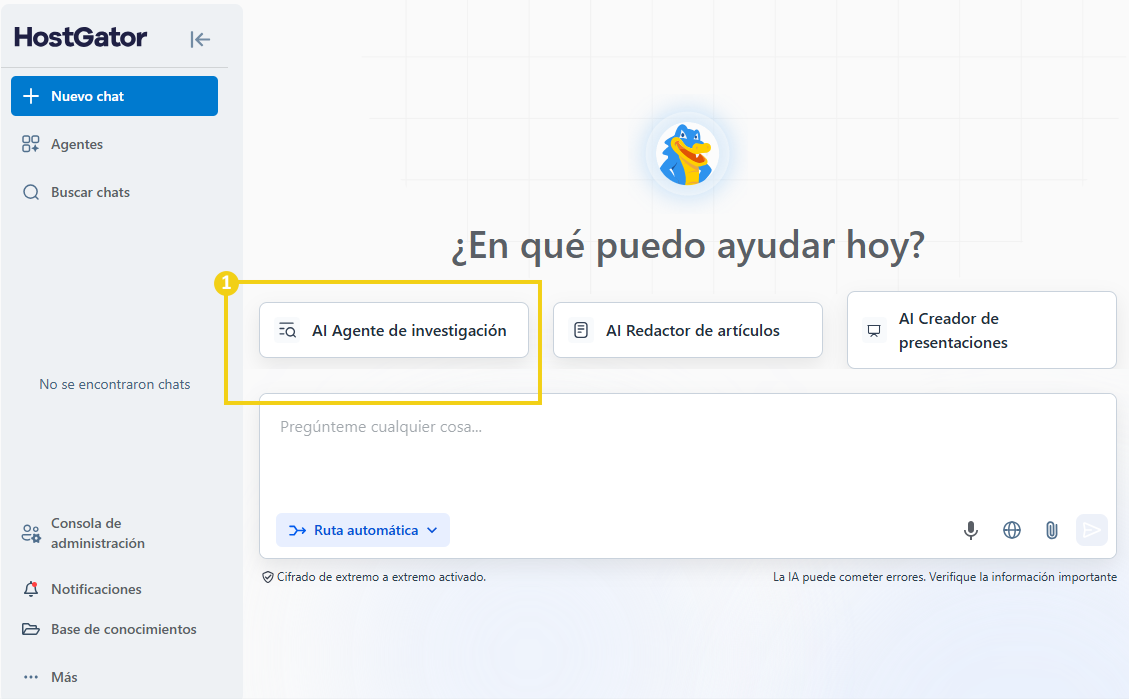Open Notificaciones

[82, 589]
